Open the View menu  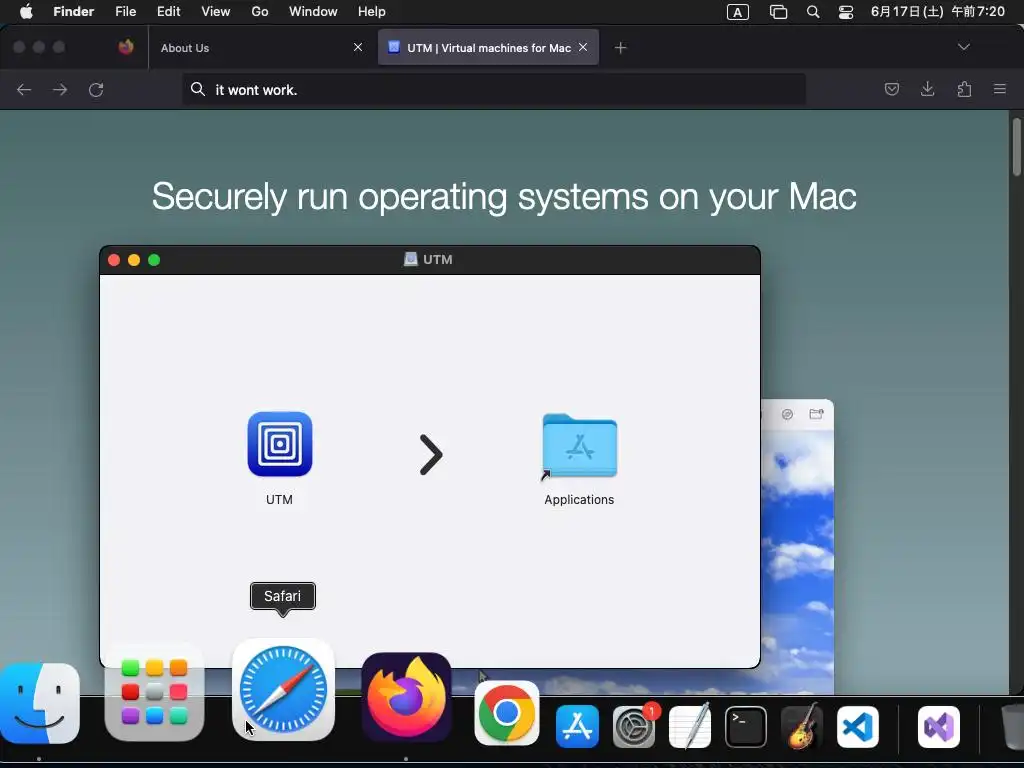tap(216, 12)
